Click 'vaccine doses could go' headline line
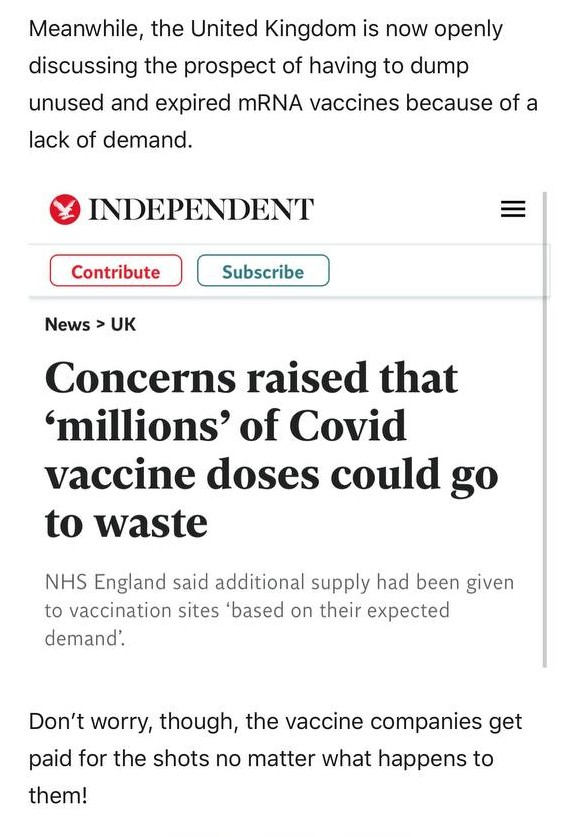The height and width of the screenshot is (837, 583). coord(271,475)
